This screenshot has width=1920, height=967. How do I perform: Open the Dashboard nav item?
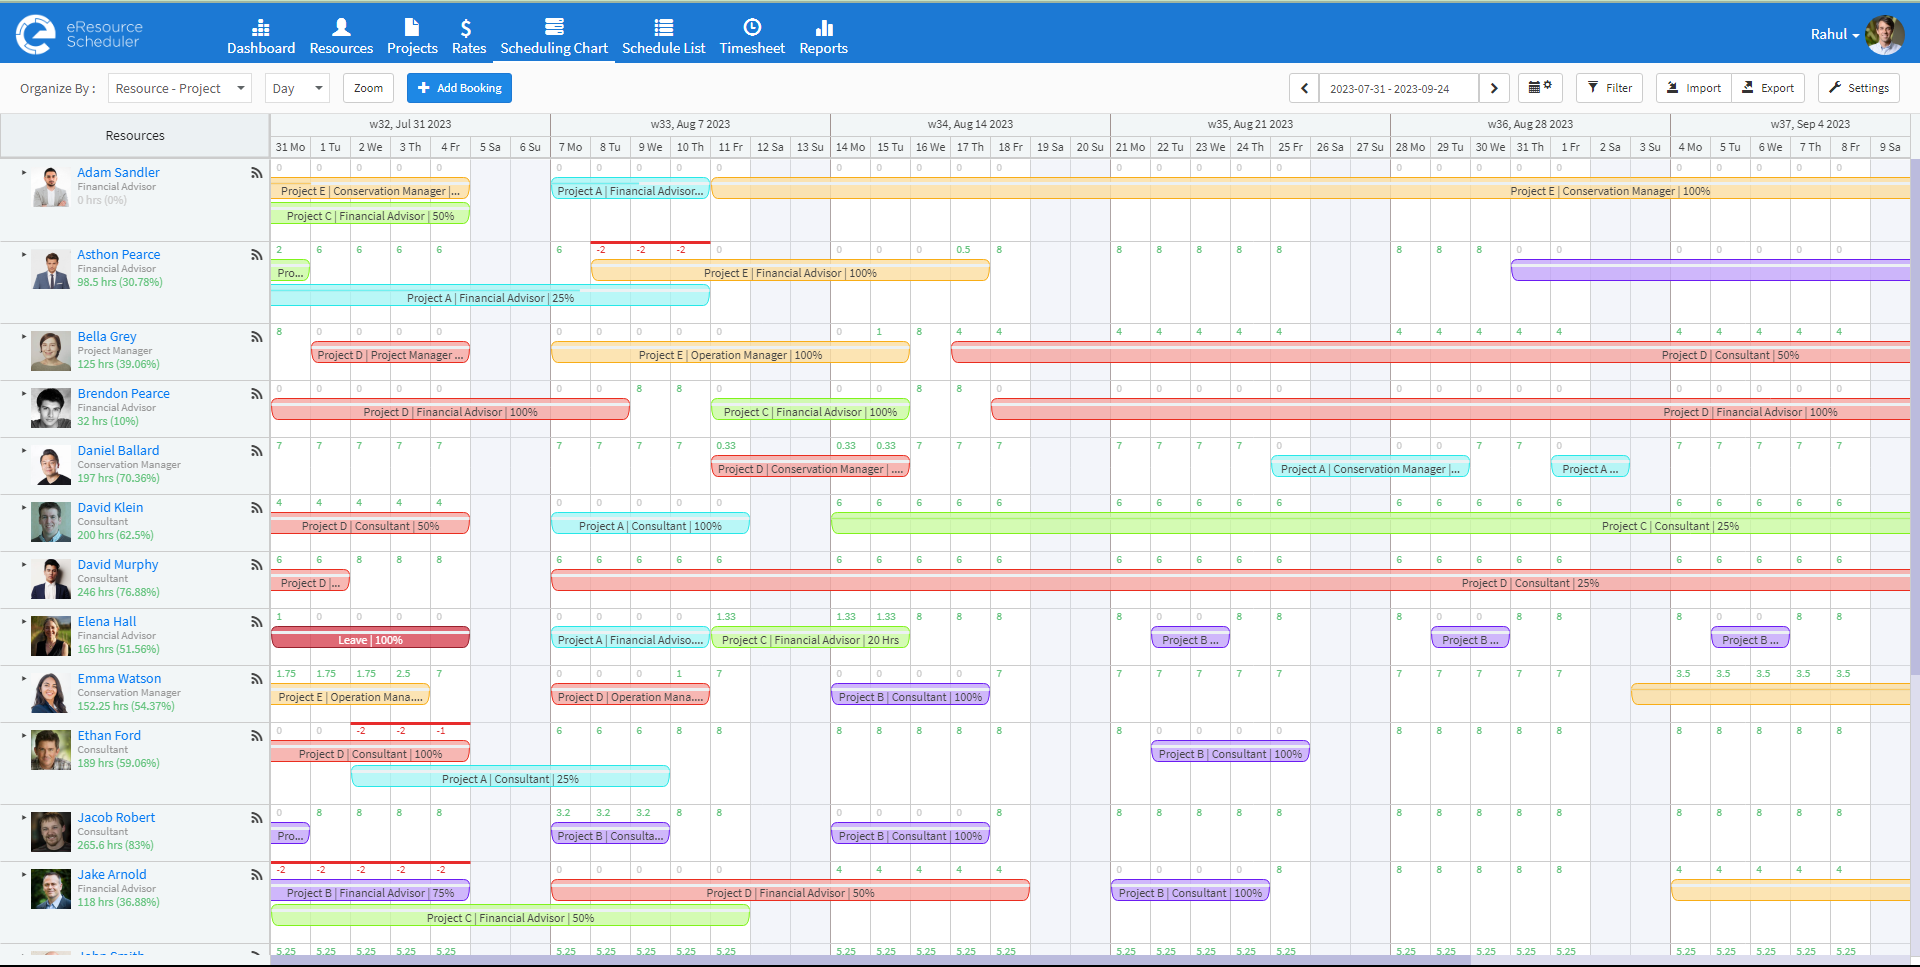261,37
